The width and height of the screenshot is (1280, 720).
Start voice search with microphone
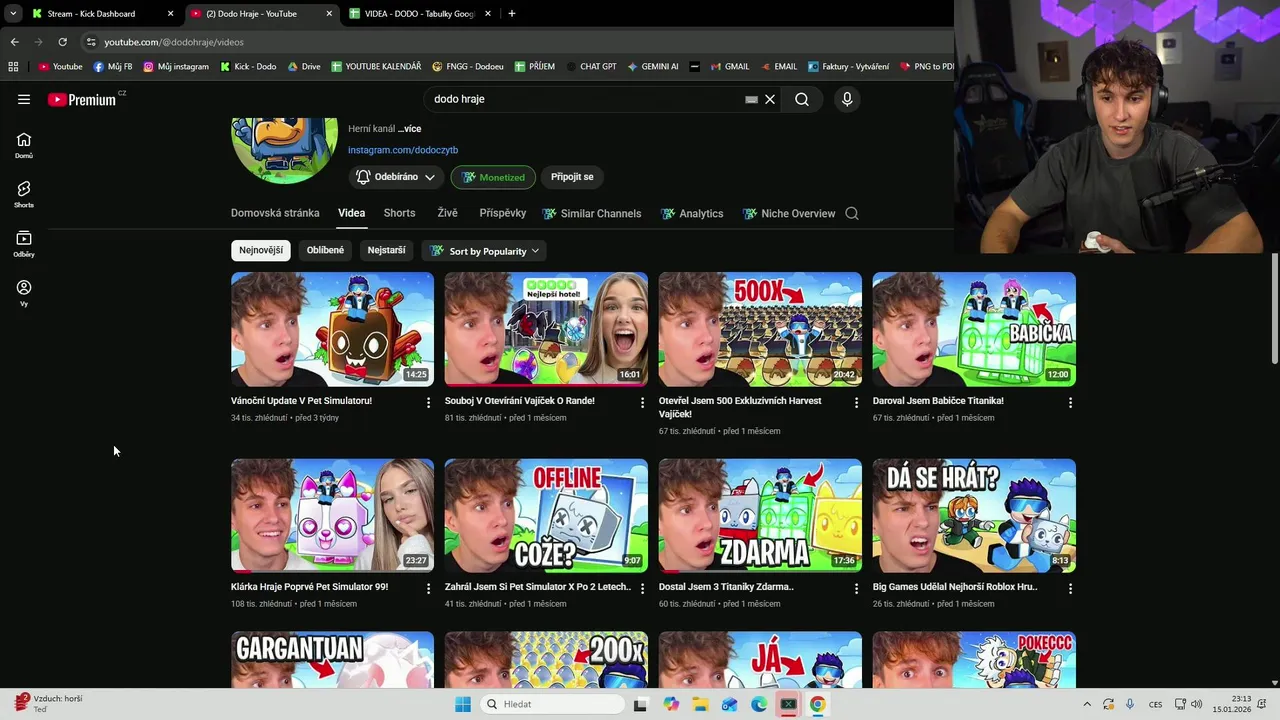847,99
